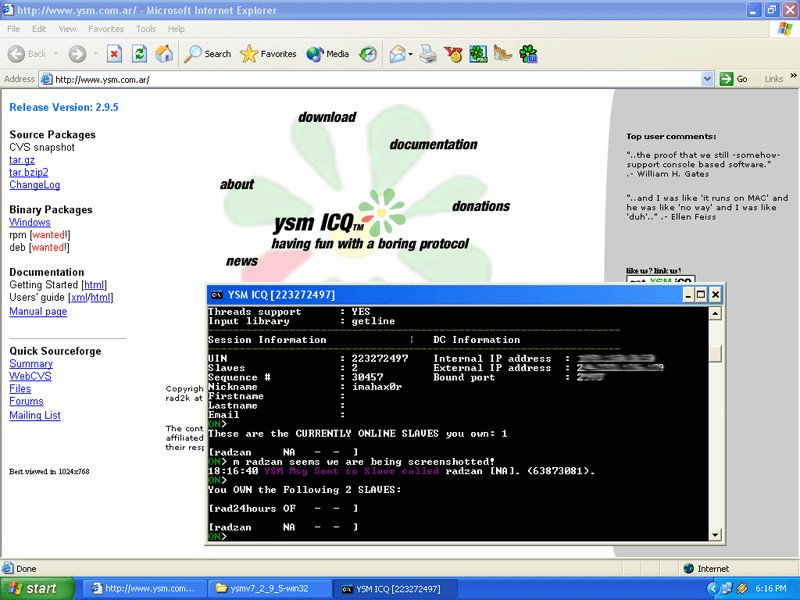The image size is (800, 600).
Task: Click the cat-shaped toolbar icon
Action: (503, 54)
